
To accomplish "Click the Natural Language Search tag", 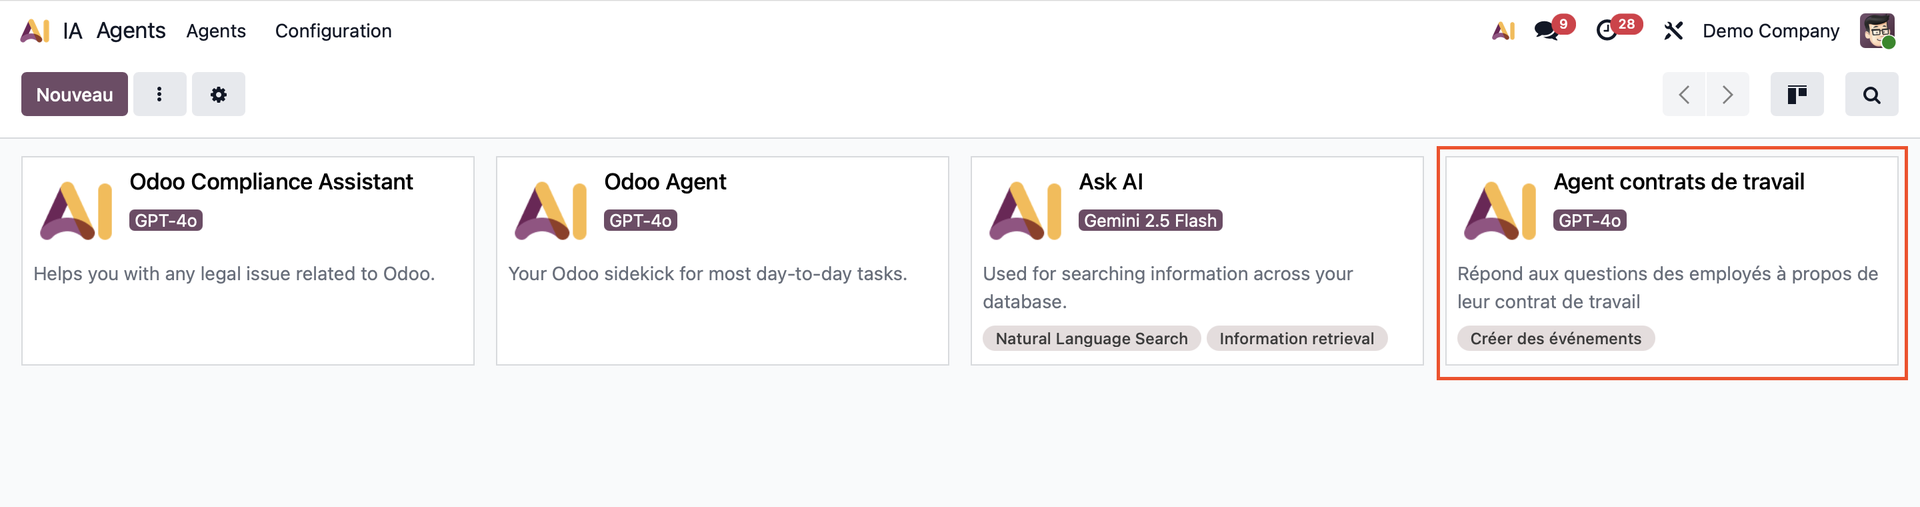I will pyautogui.click(x=1091, y=339).
